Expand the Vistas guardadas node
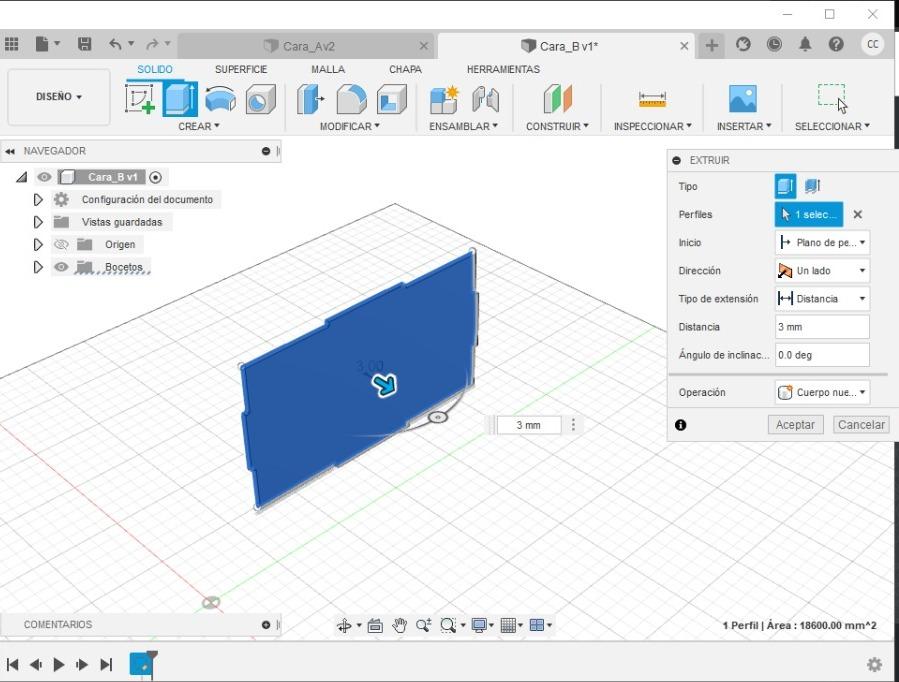The image size is (899, 682). tap(38, 222)
